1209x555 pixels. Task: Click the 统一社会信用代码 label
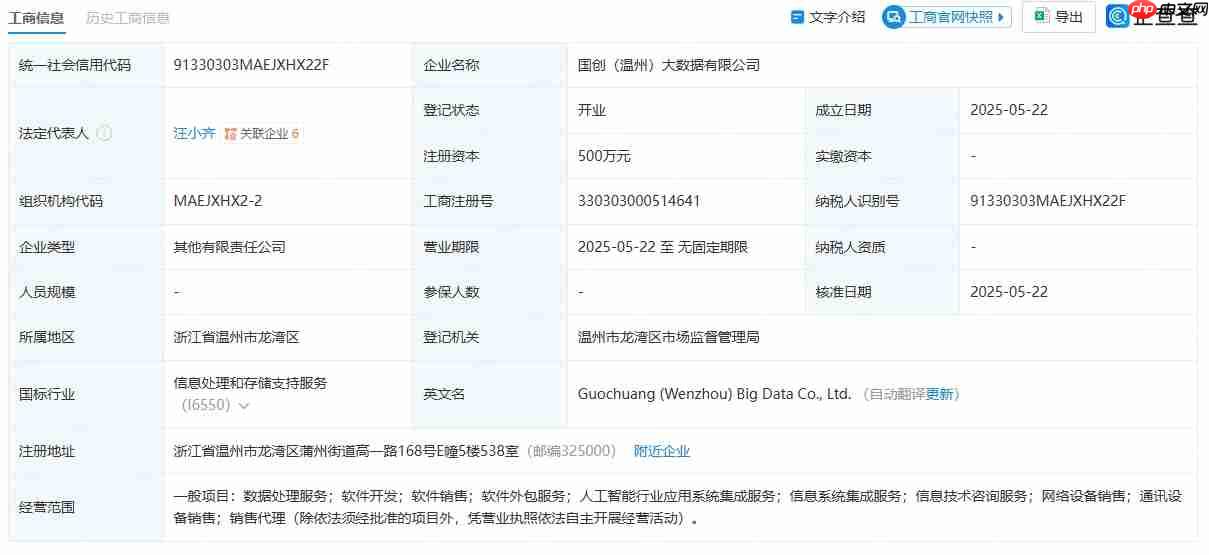click(75, 65)
